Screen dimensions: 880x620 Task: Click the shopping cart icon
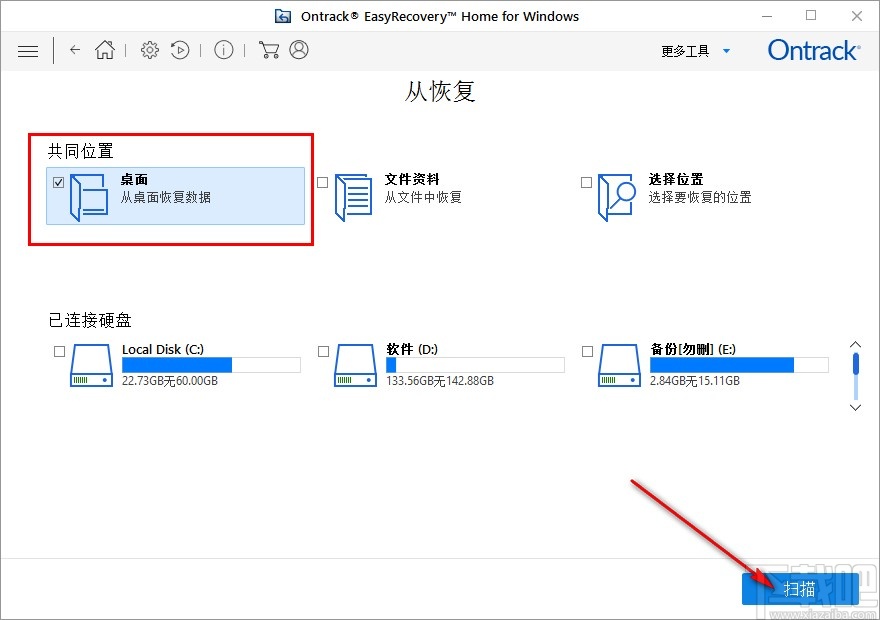pos(268,50)
